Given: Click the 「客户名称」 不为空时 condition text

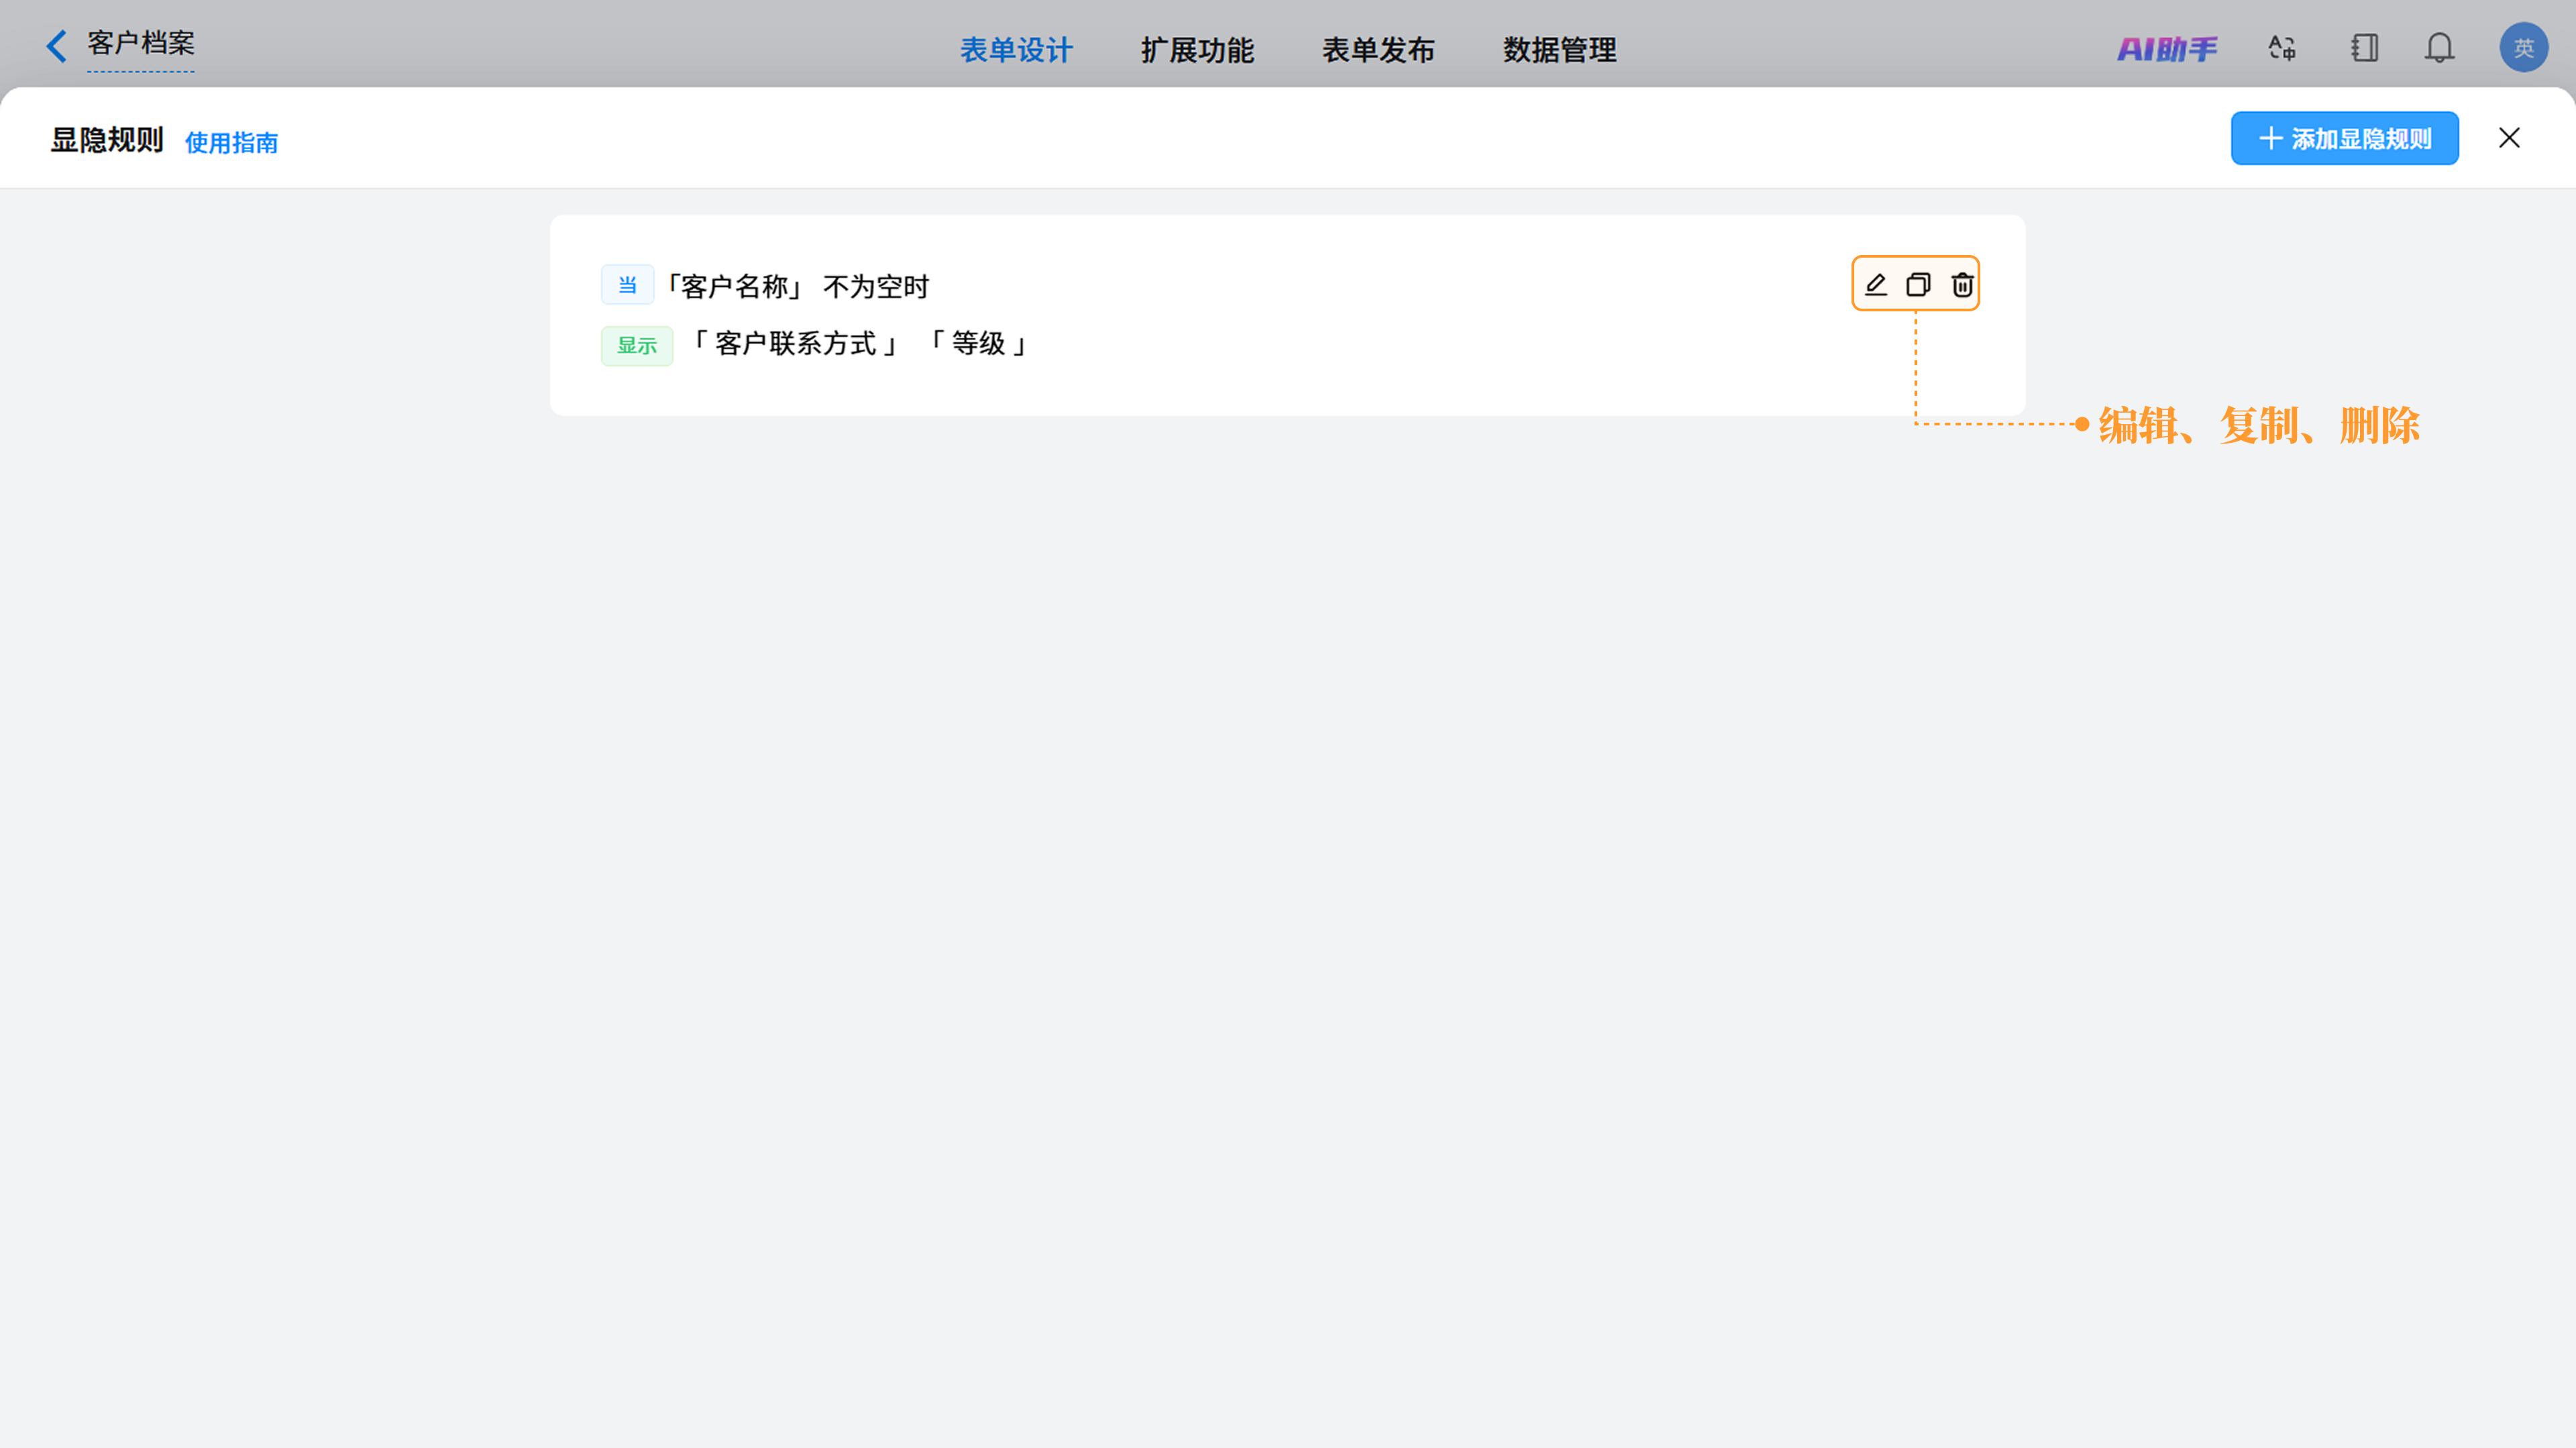Looking at the screenshot, I should tap(798, 287).
